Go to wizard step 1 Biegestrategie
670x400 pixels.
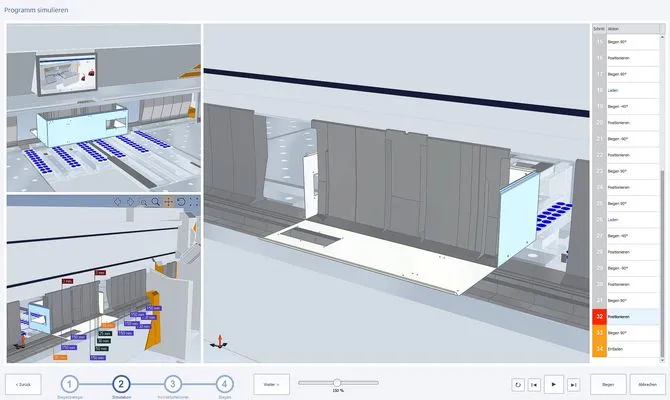pyautogui.click(x=68, y=383)
